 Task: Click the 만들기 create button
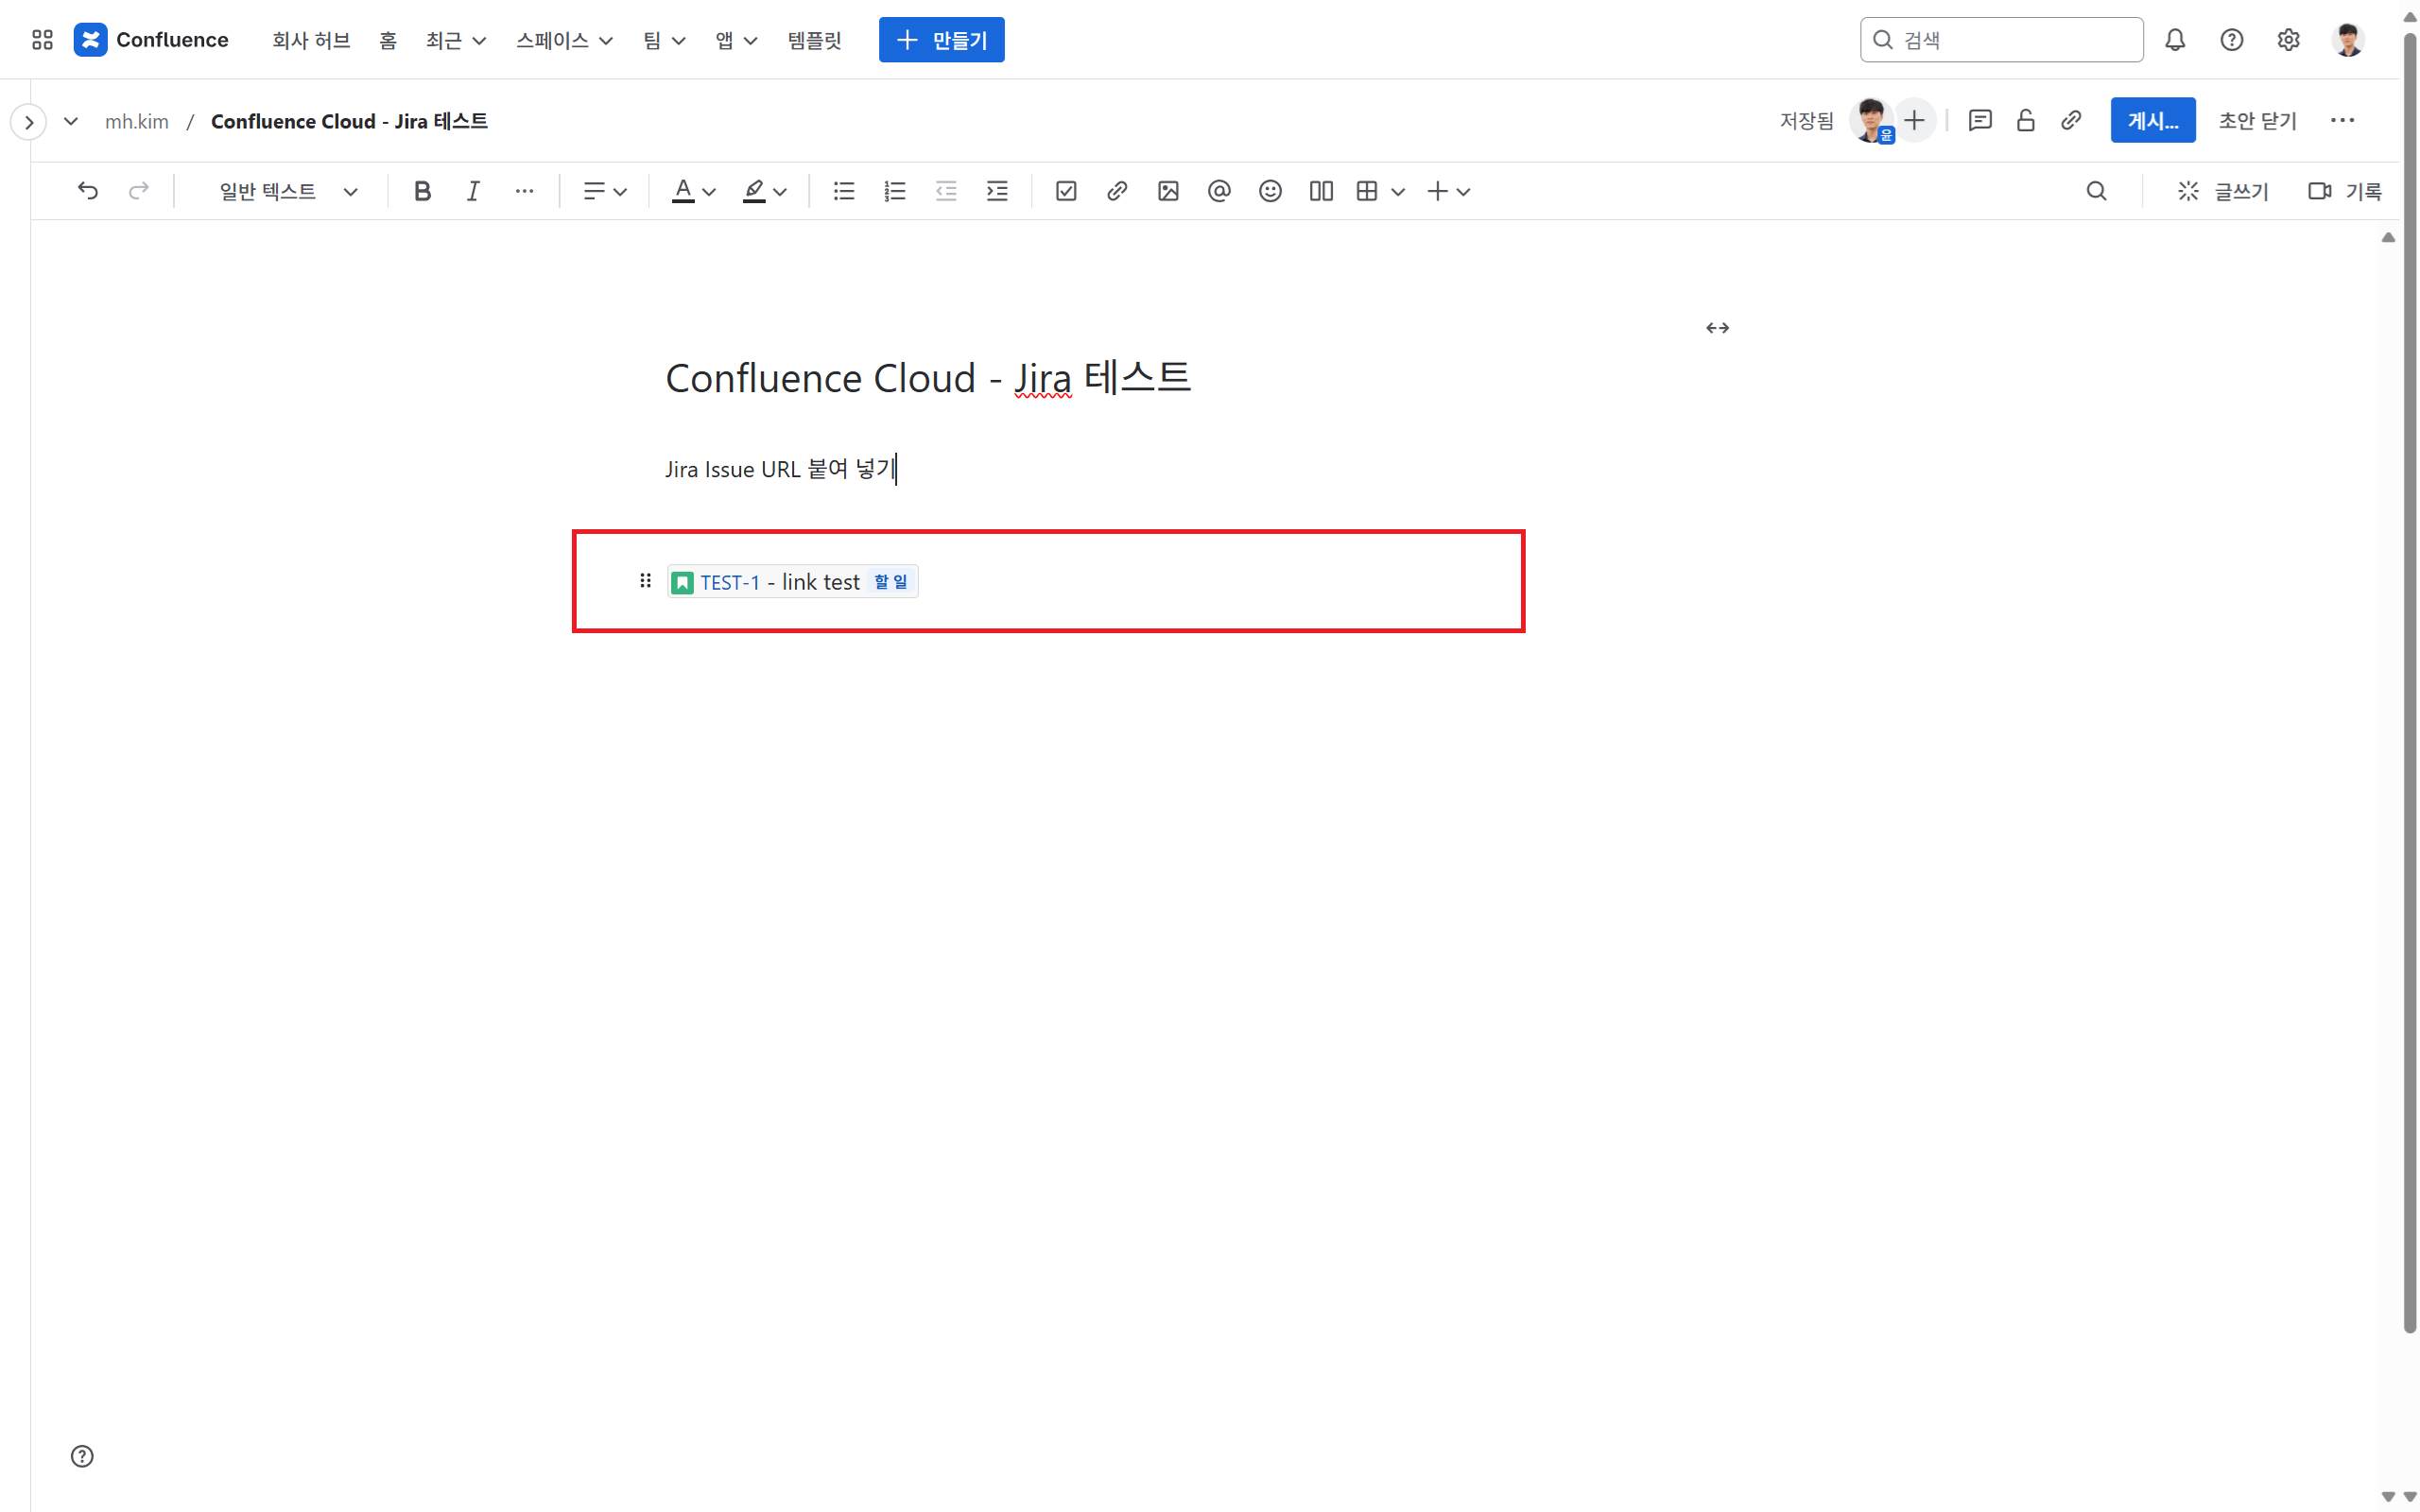click(x=941, y=40)
